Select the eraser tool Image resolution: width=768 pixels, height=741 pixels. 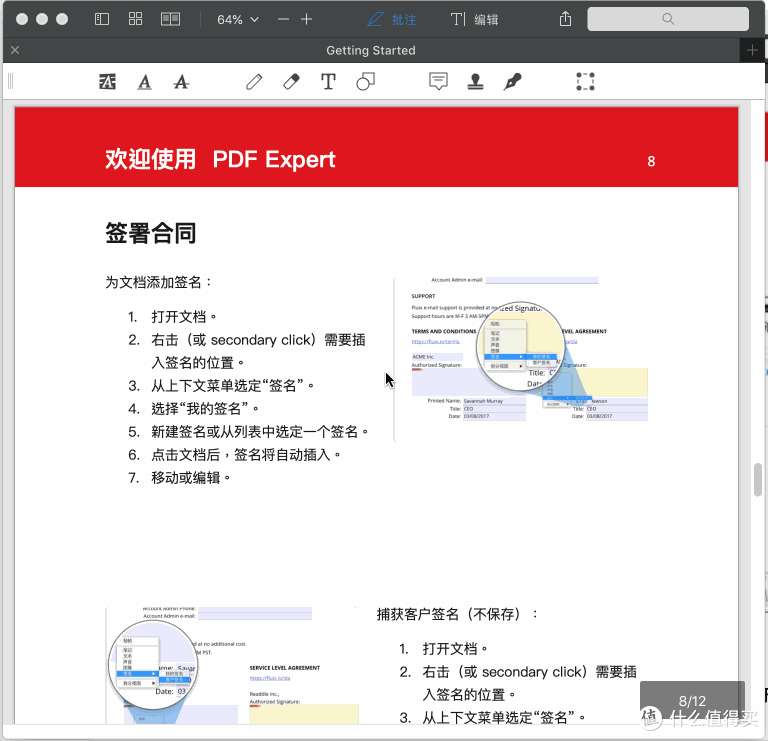click(291, 82)
